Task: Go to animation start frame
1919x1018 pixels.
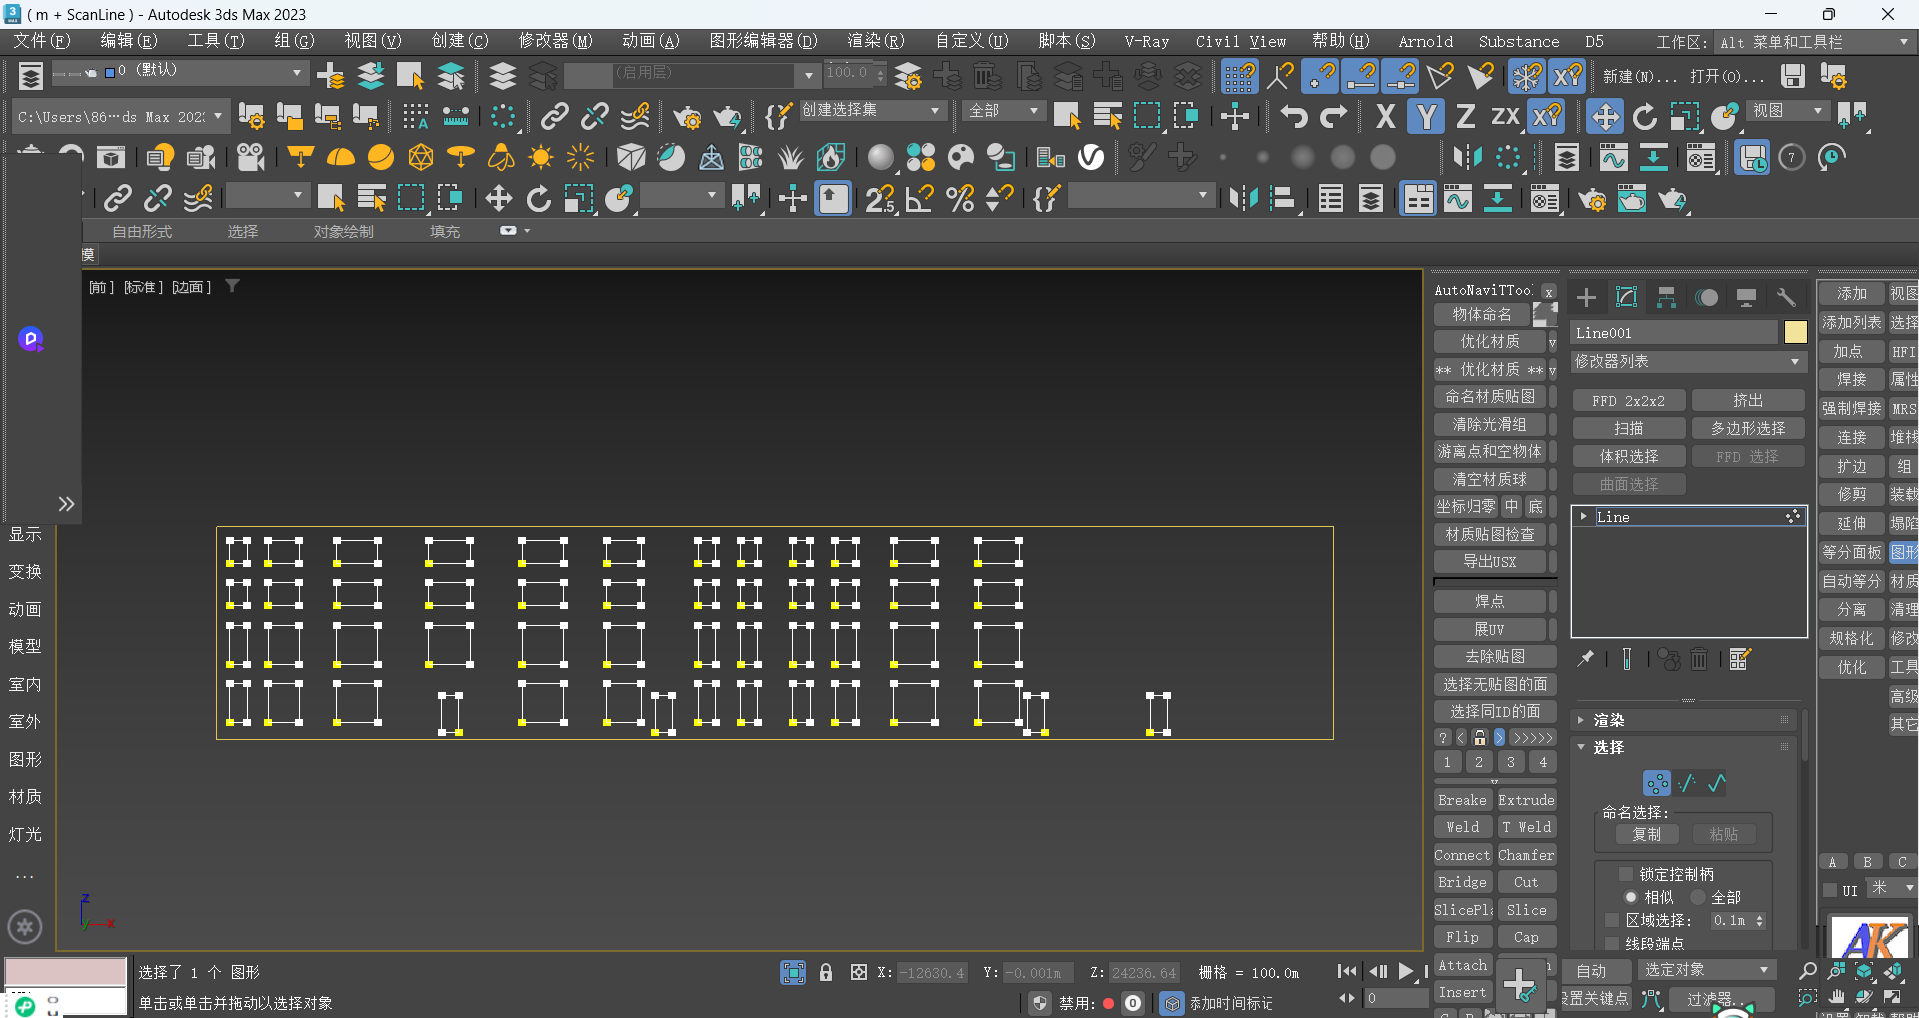Action: click(1347, 971)
